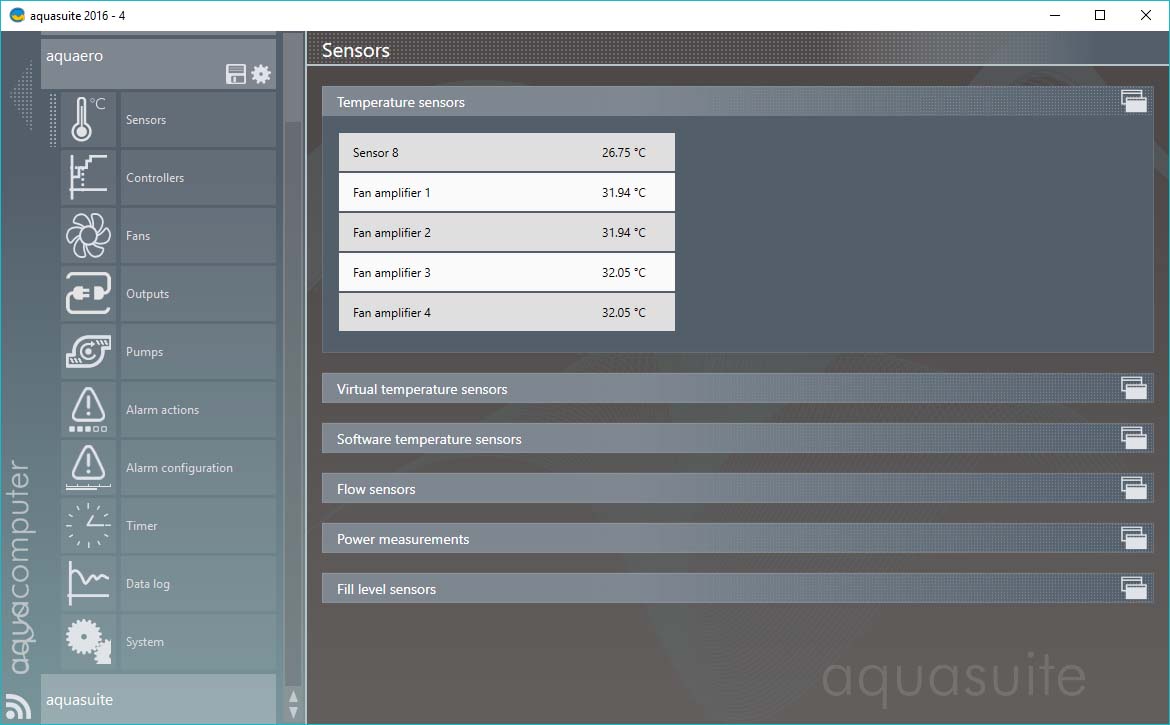This screenshot has height=725, width=1170.
Task: Select the Timer clock icon
Action: tap(88, 526)
